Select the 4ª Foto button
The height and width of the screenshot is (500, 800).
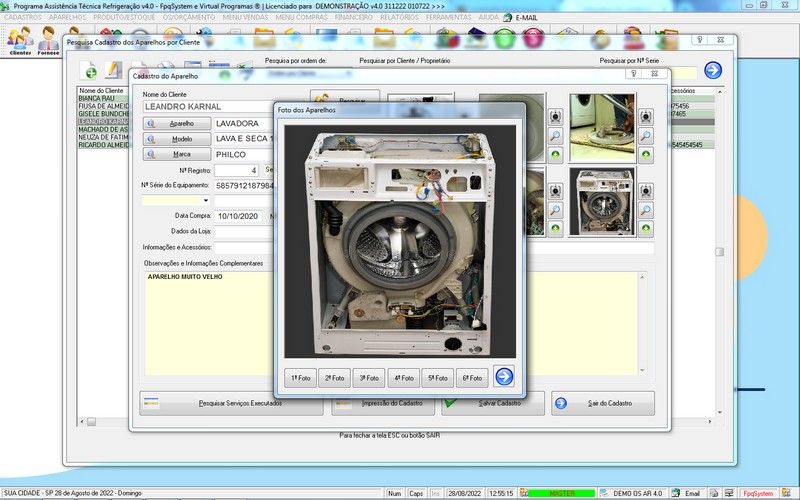point(403,378)
